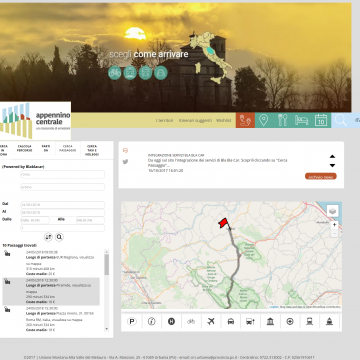This screenshot has width=360, height=360.
Task: Click the departure field containing roma
Action: point(62,175)
